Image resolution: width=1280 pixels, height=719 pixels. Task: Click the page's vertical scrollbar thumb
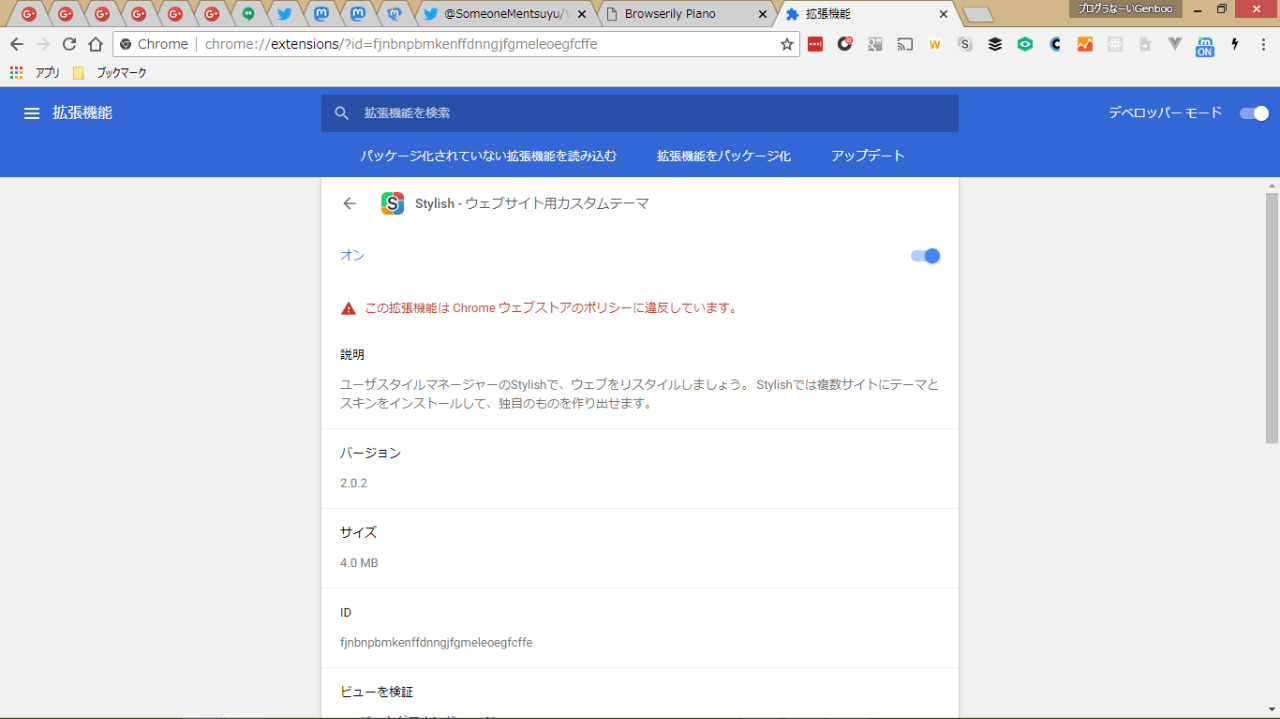coord(1272,315)
